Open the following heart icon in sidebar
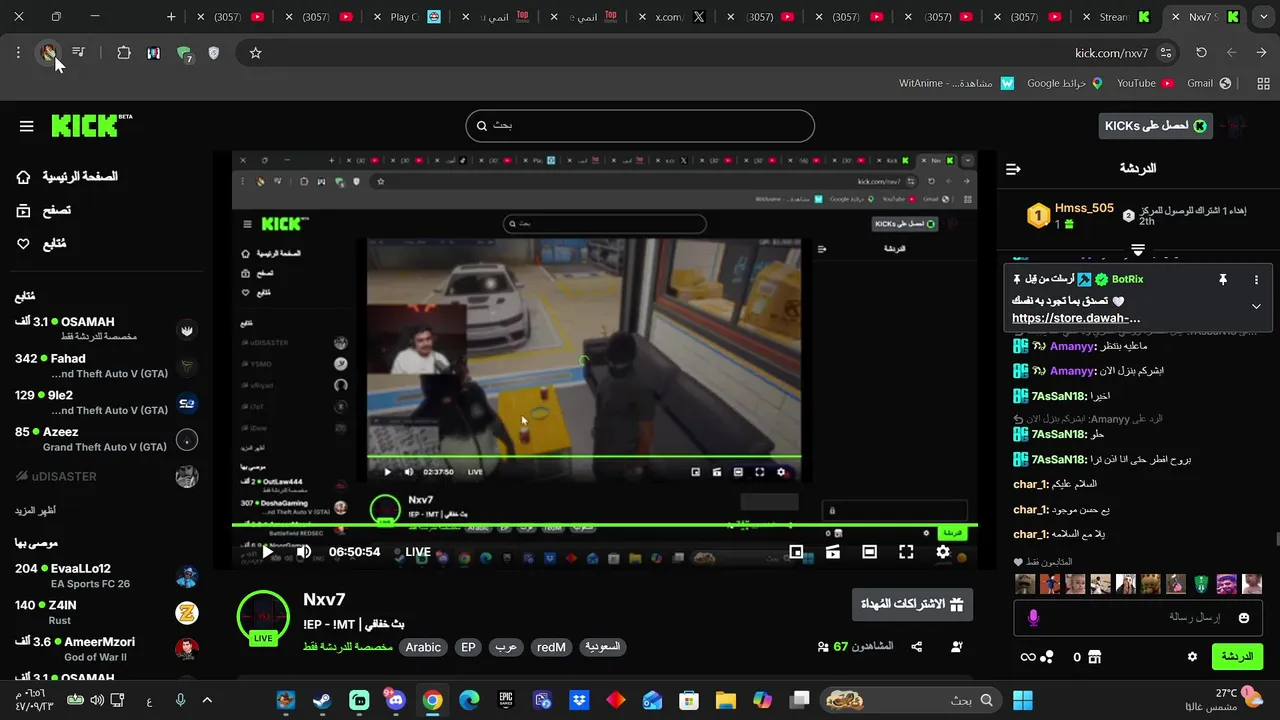 click(x=24, y=244)
